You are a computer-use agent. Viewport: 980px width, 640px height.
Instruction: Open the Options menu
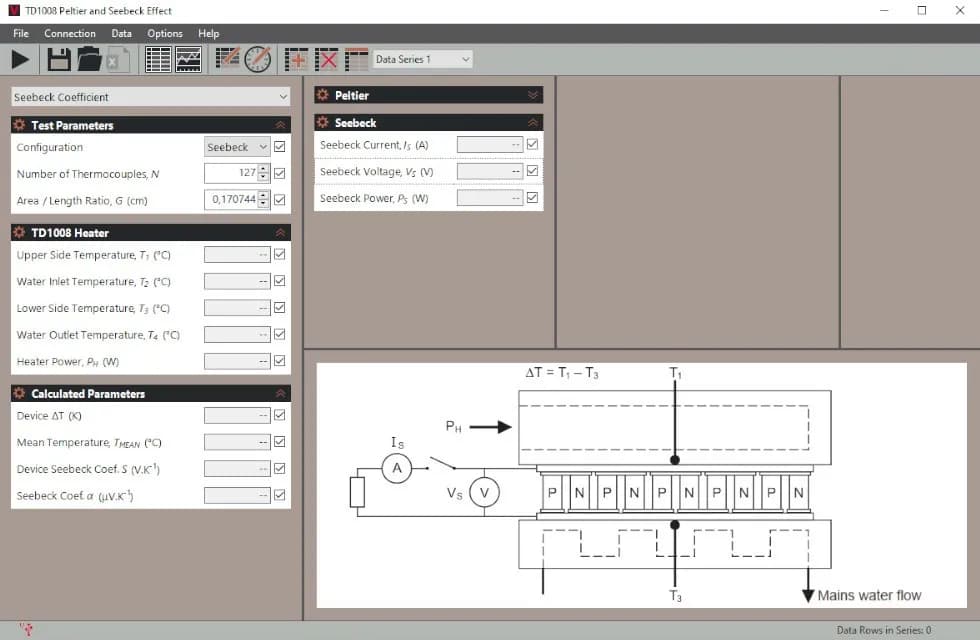(165, 33)
